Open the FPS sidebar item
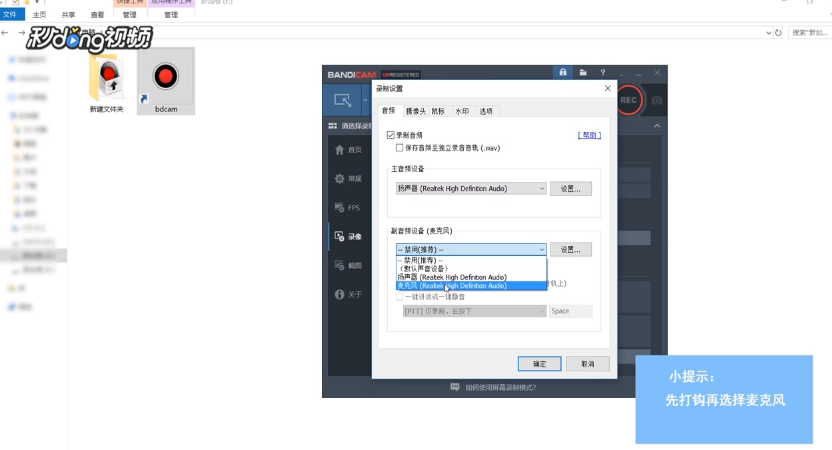This screenshot has width=832, height=450. point(348,207)
